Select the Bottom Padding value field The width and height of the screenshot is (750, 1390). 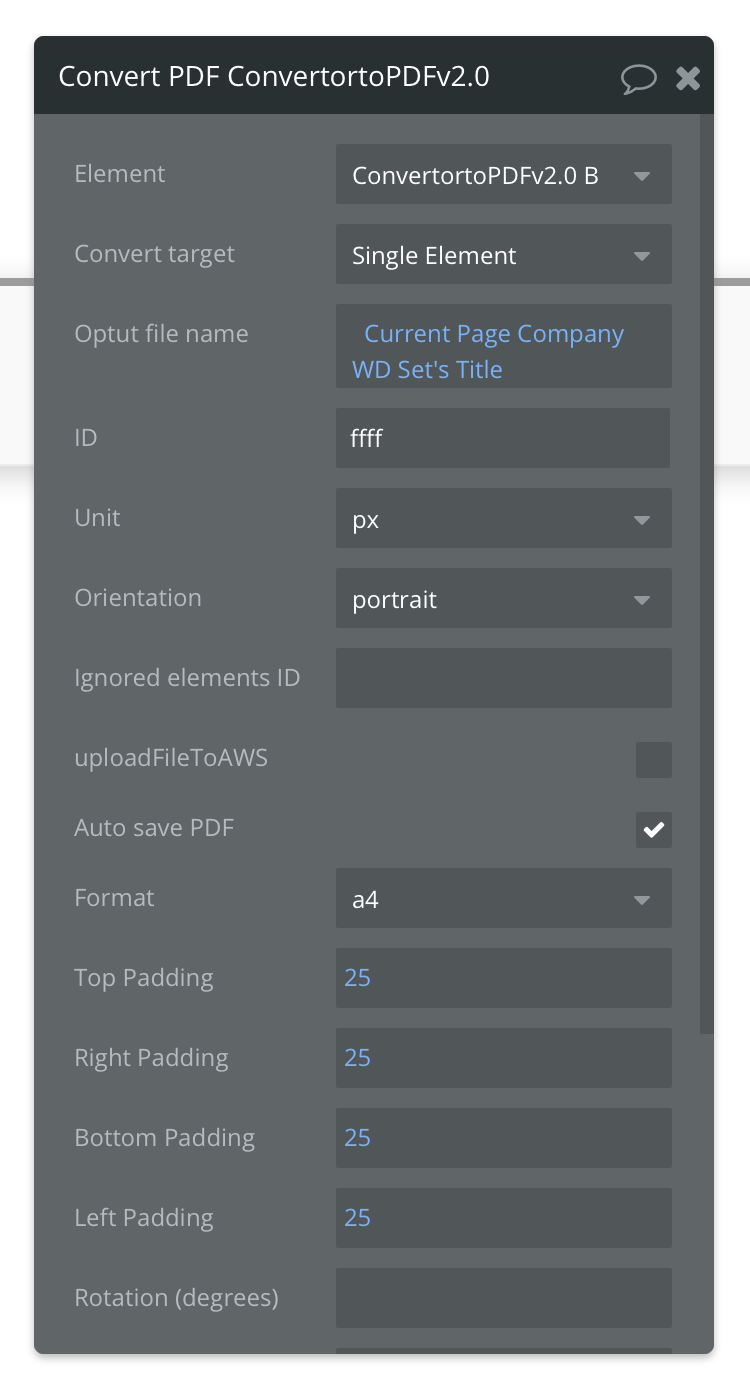click(x=504, y=1138)
